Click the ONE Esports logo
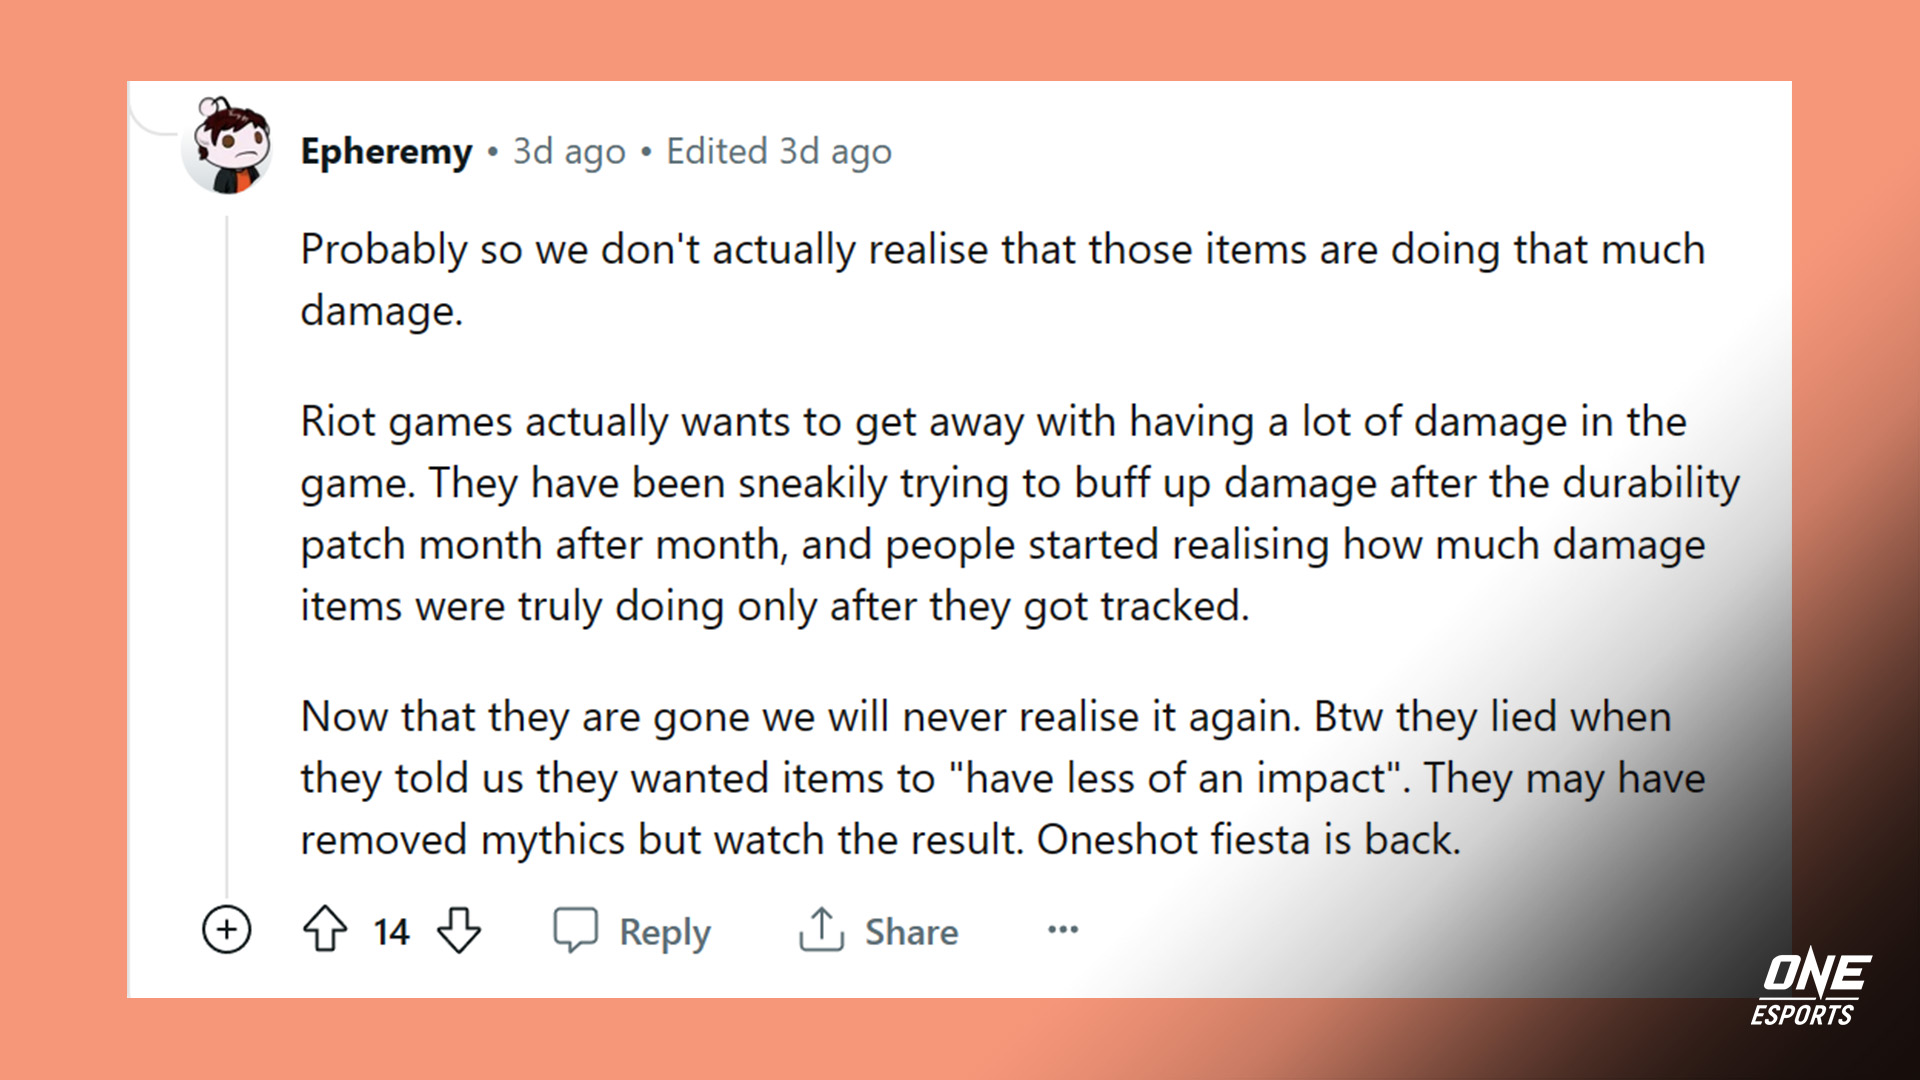The image size is (1920, 1080). tap(1811, 987)
